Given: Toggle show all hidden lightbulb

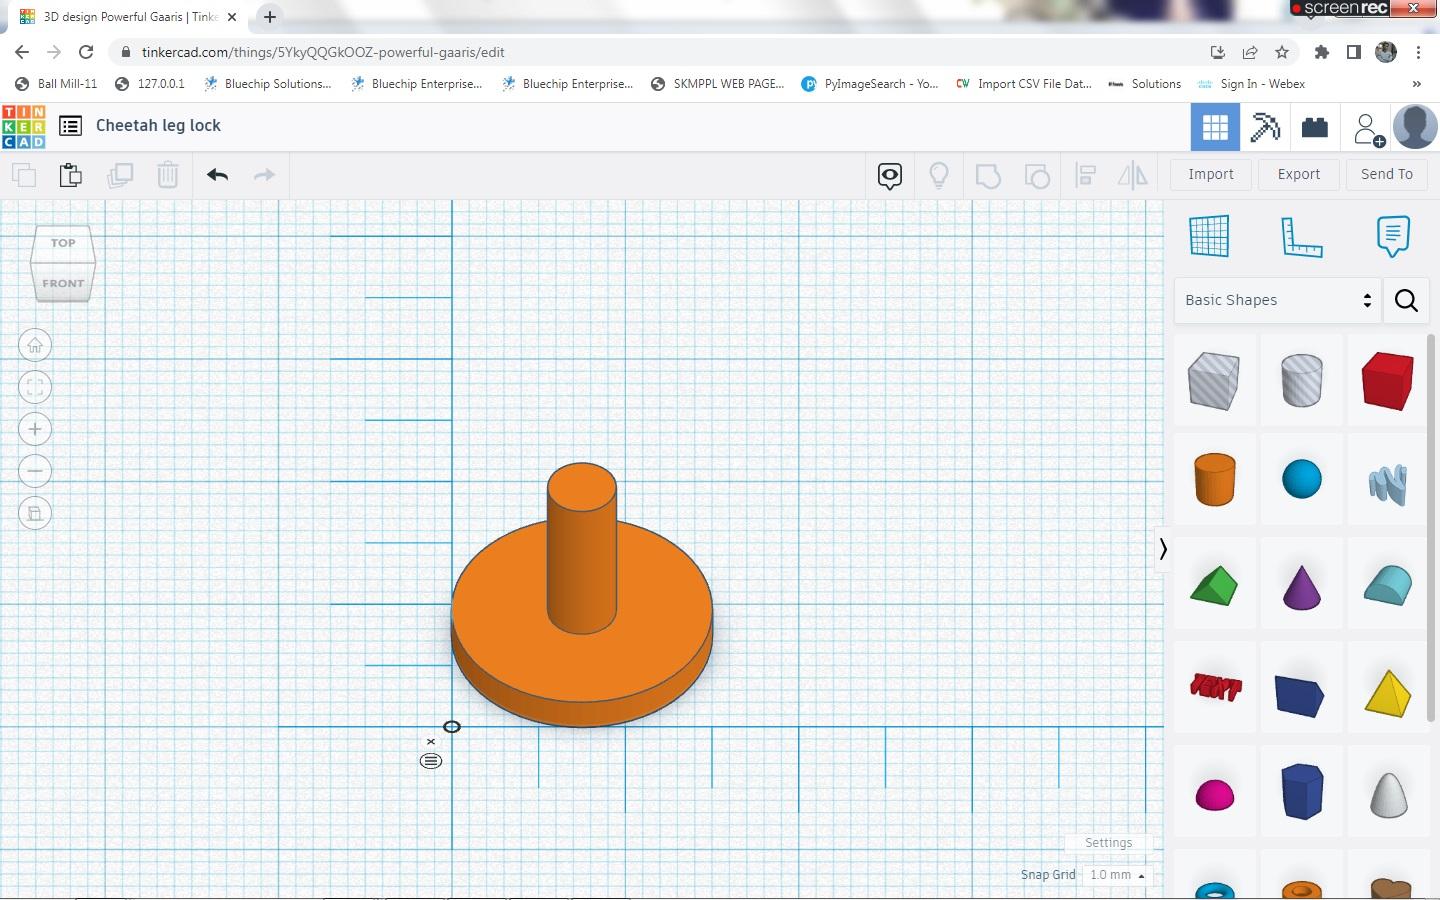Looking at the screenshot, I should click(939, 176).
